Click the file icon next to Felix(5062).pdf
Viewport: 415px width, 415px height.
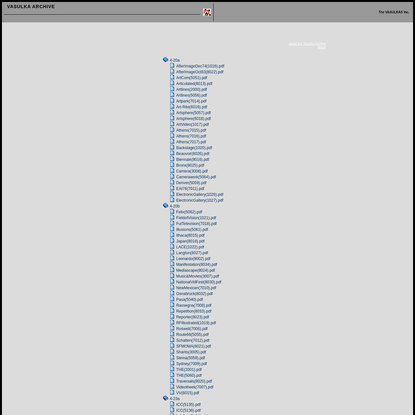tap(172, 211)
